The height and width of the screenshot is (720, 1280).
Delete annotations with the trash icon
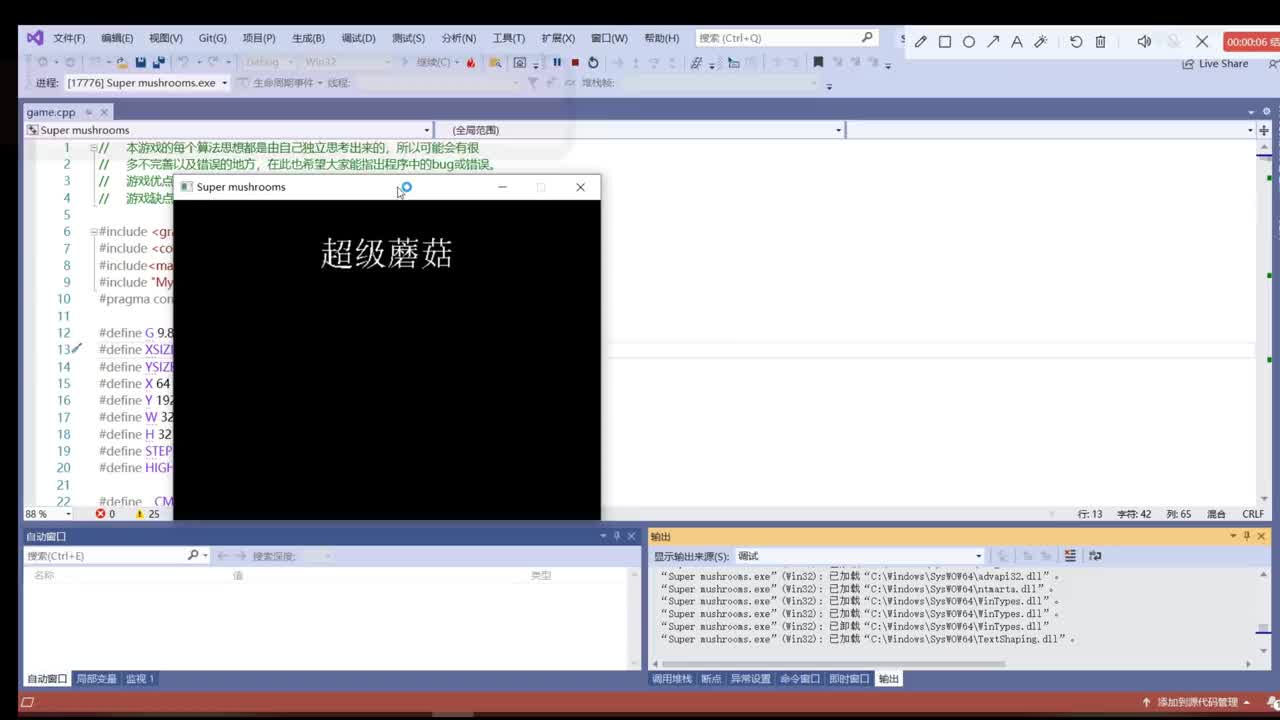tap(1100, 42)
